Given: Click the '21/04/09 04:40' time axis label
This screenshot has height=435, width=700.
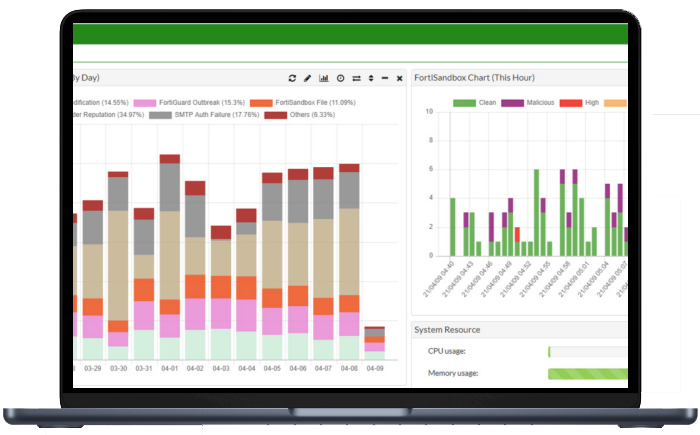Looking at the screenshot, I should [438, 280].
